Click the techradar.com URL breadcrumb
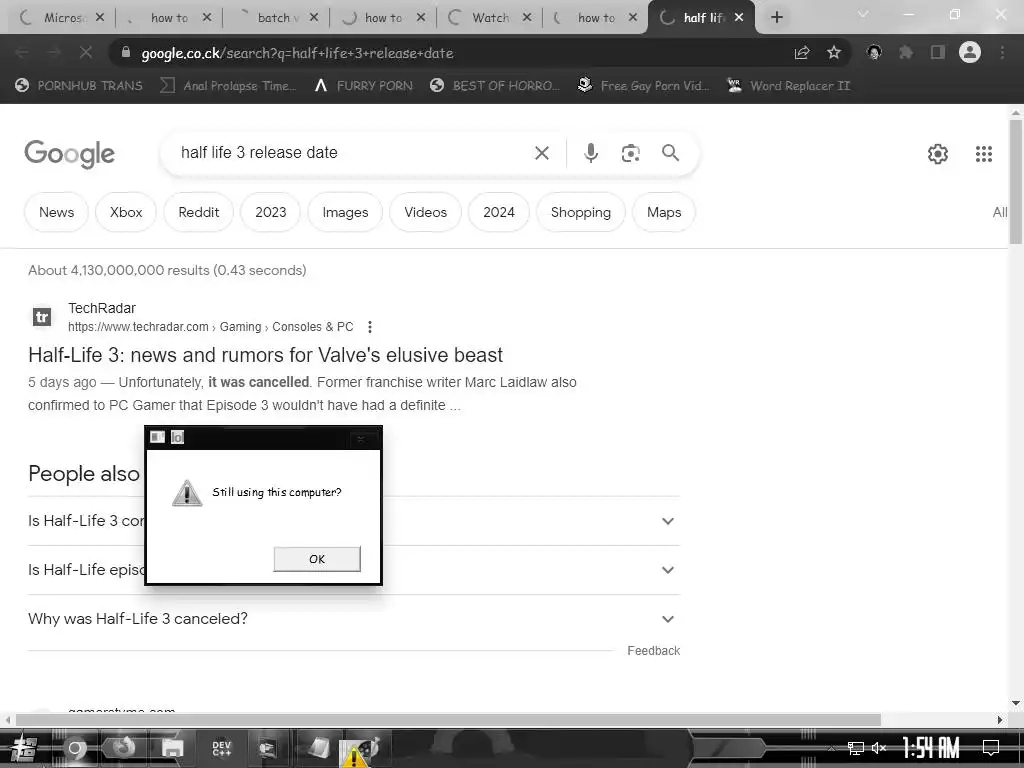 pos(210,327)
